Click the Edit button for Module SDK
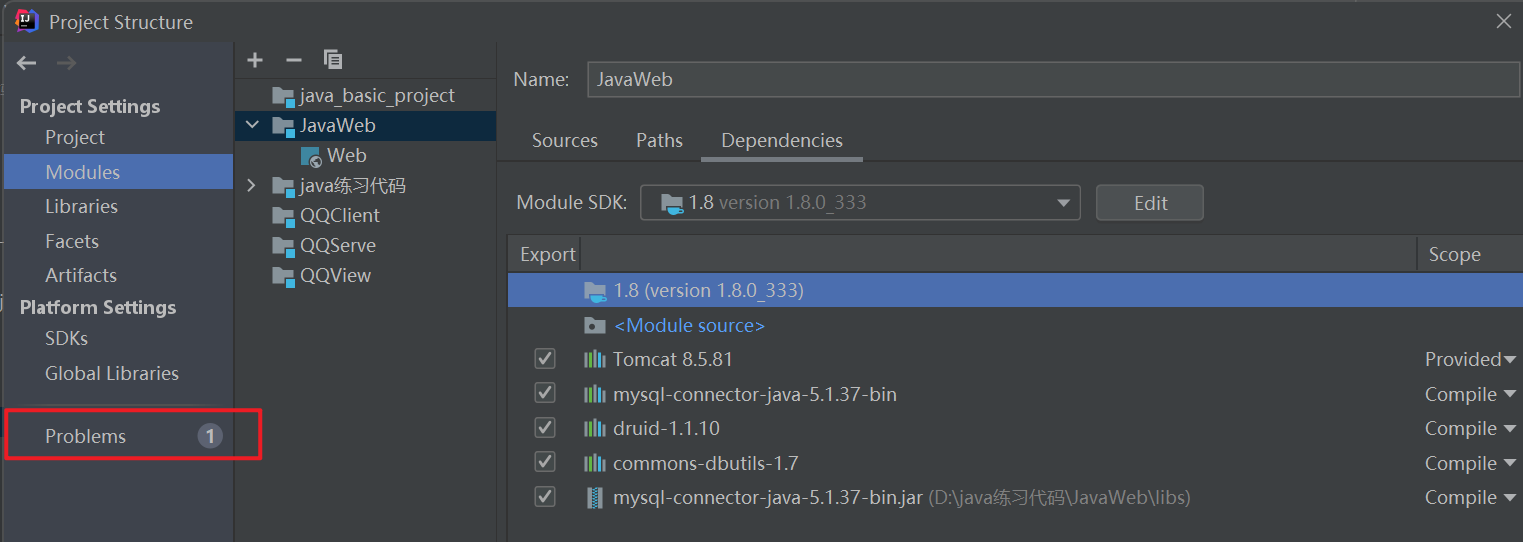 pos(1149,203)
